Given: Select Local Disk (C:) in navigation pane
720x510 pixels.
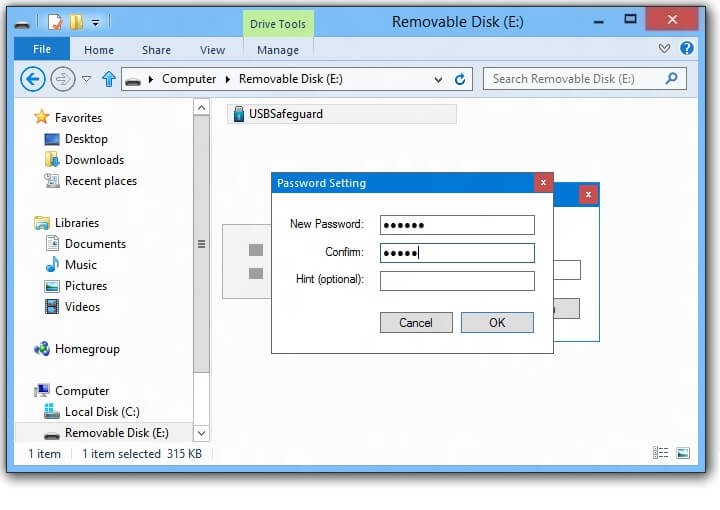Looking at the screenshot, I should [100, 412].
